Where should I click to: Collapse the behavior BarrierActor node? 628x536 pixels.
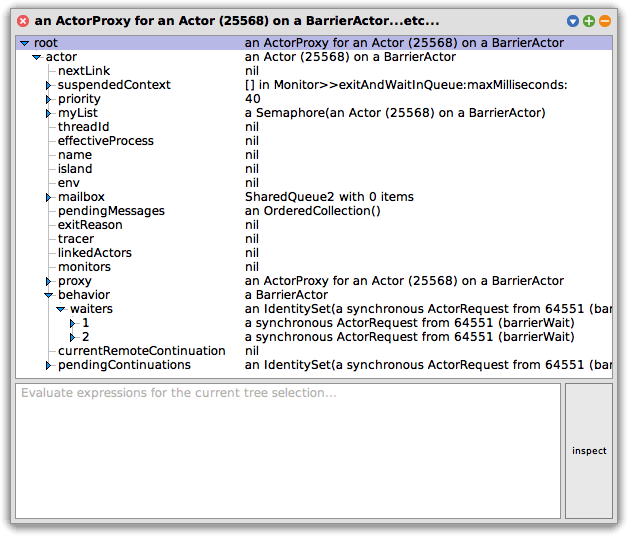[49, 295]
